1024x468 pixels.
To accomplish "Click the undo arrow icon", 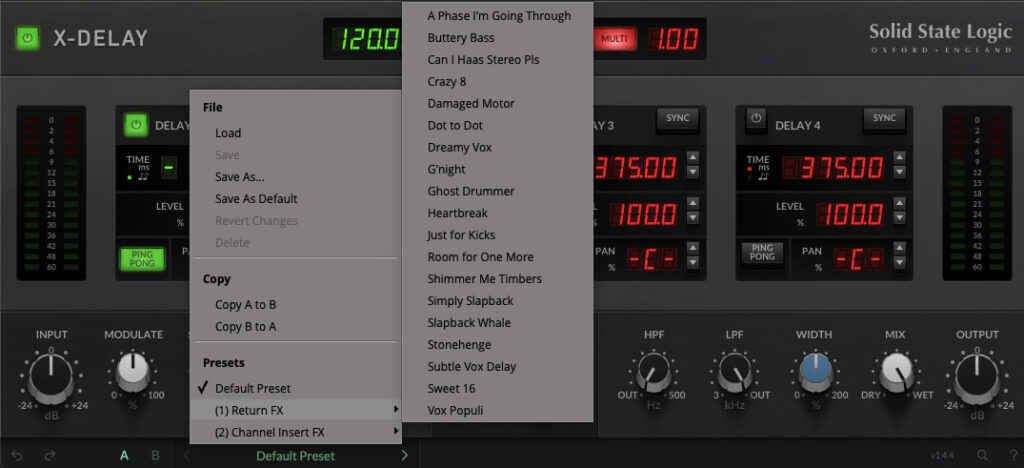I will [x=17, y=456].
